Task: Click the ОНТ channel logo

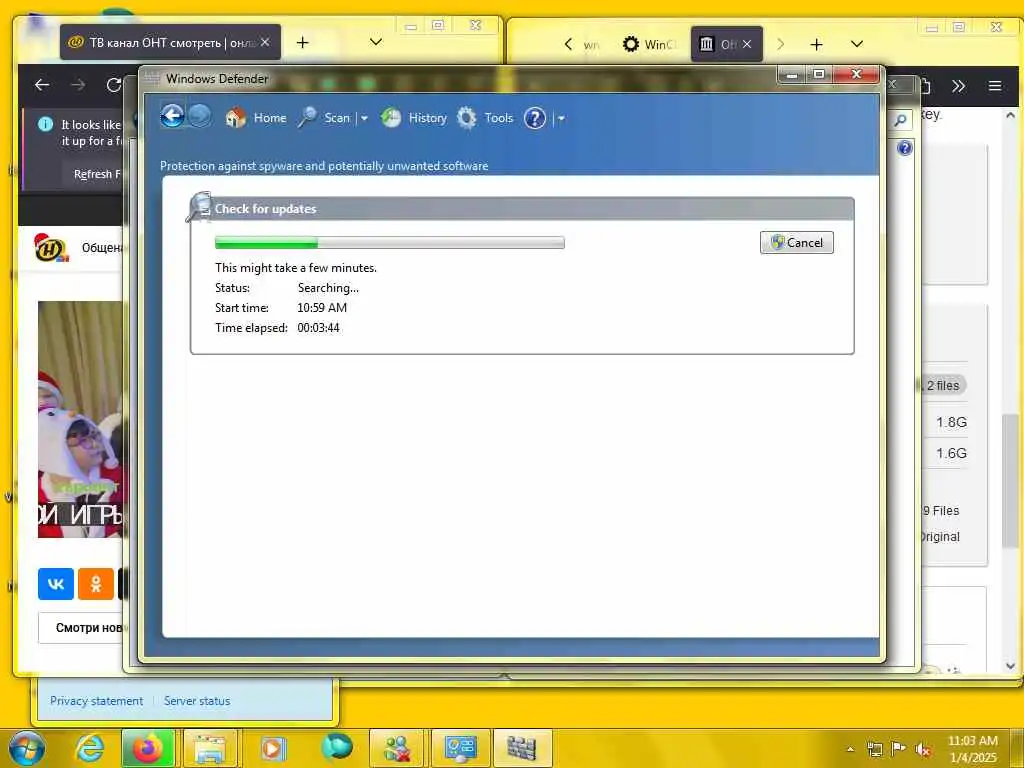Action: pyautogui.click(x=52, y=248)
